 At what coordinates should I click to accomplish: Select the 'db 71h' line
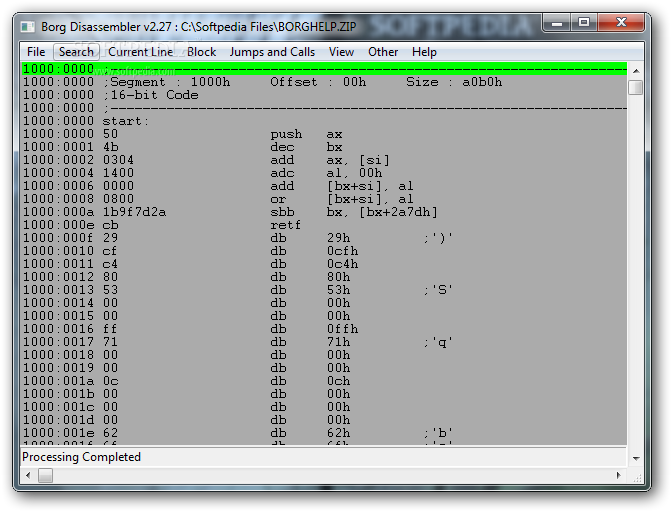324,342
